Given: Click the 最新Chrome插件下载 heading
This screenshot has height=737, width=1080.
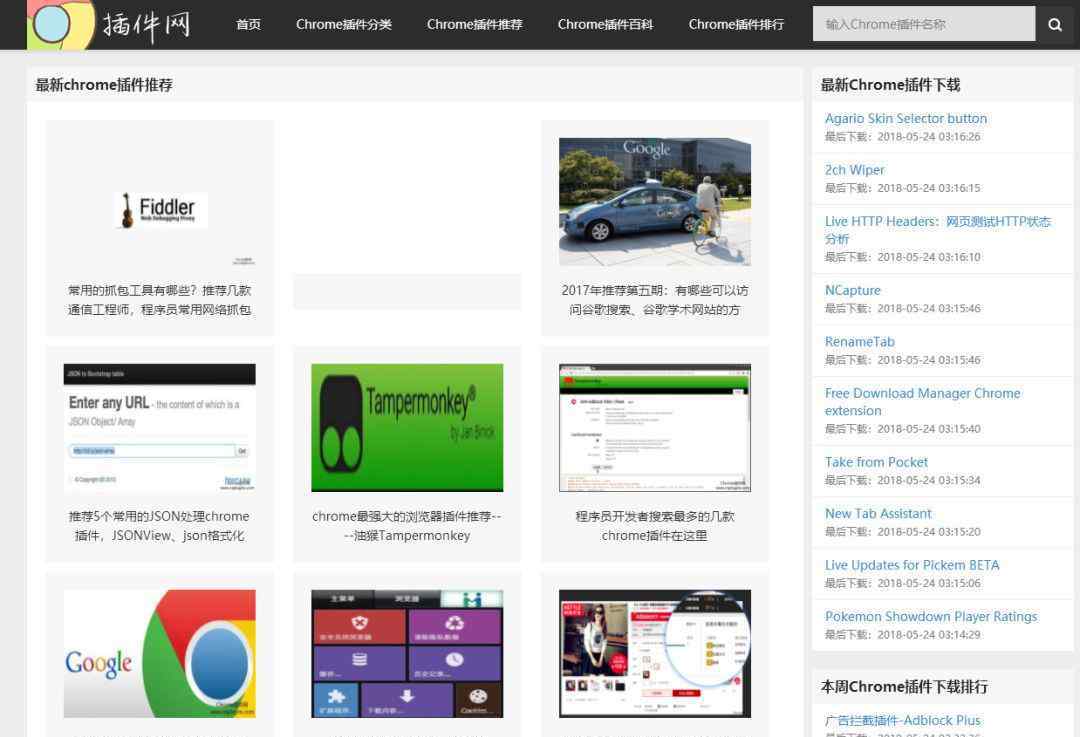Looking at the screenshot, I should pos(891,85).
